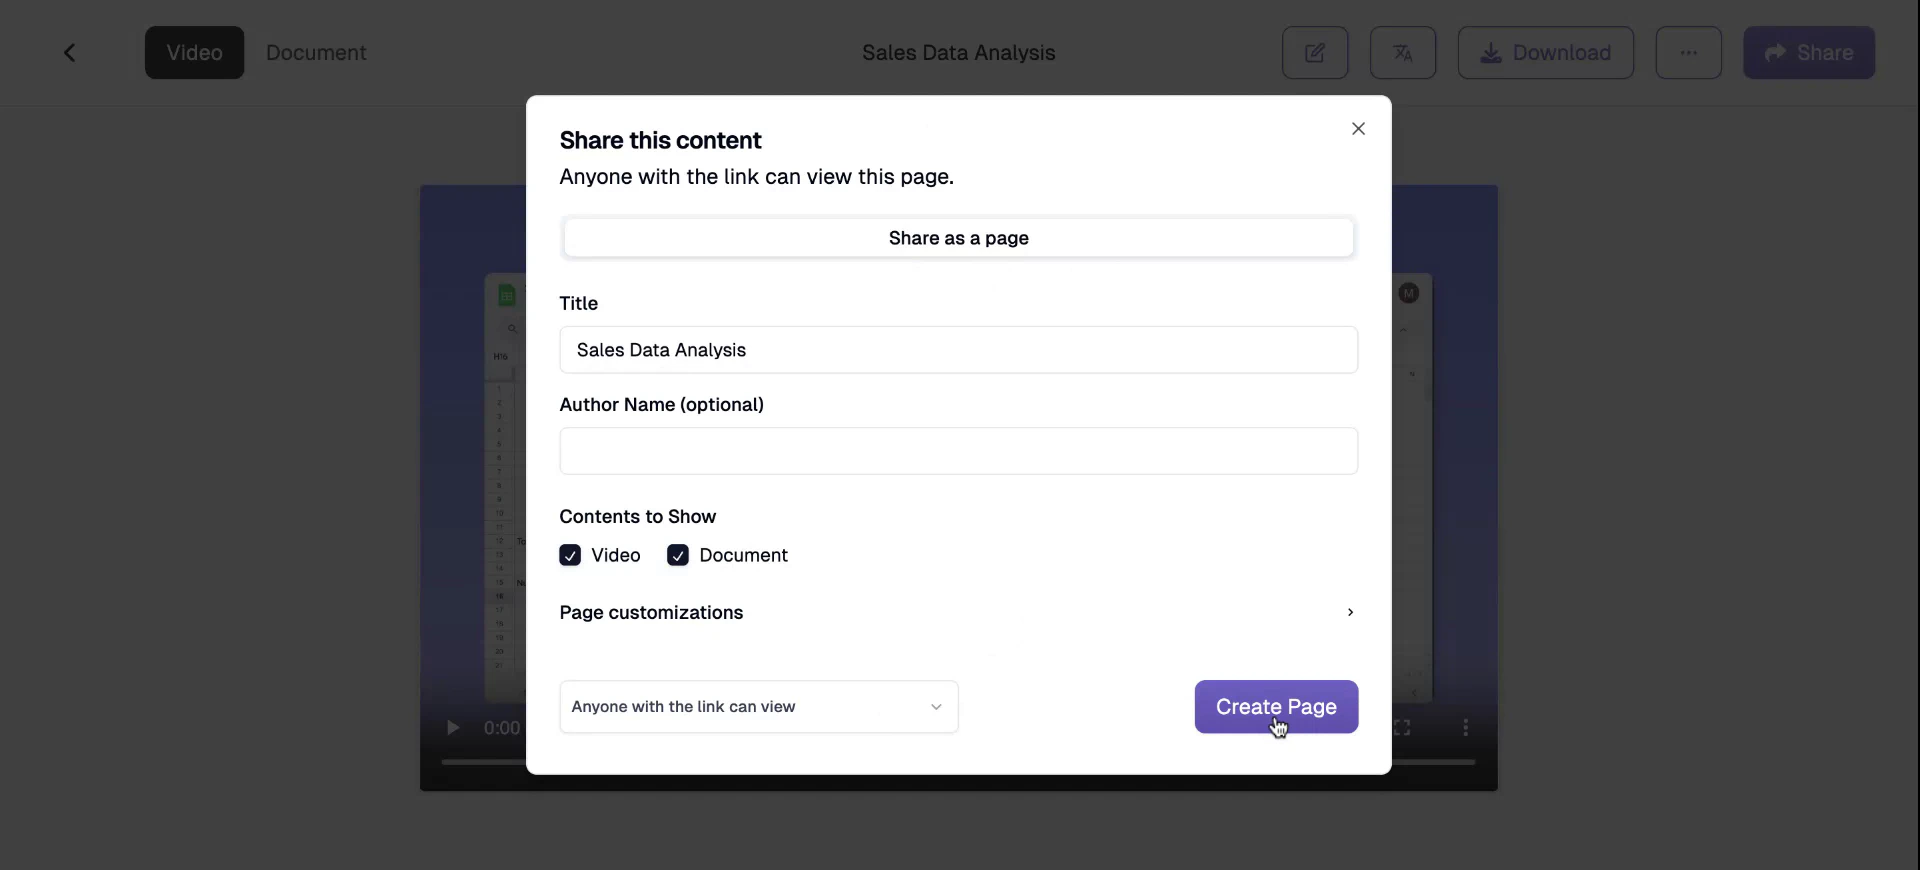Navigate back using the left arrow
Screen dimensions: 1920x870
(69, 52)
